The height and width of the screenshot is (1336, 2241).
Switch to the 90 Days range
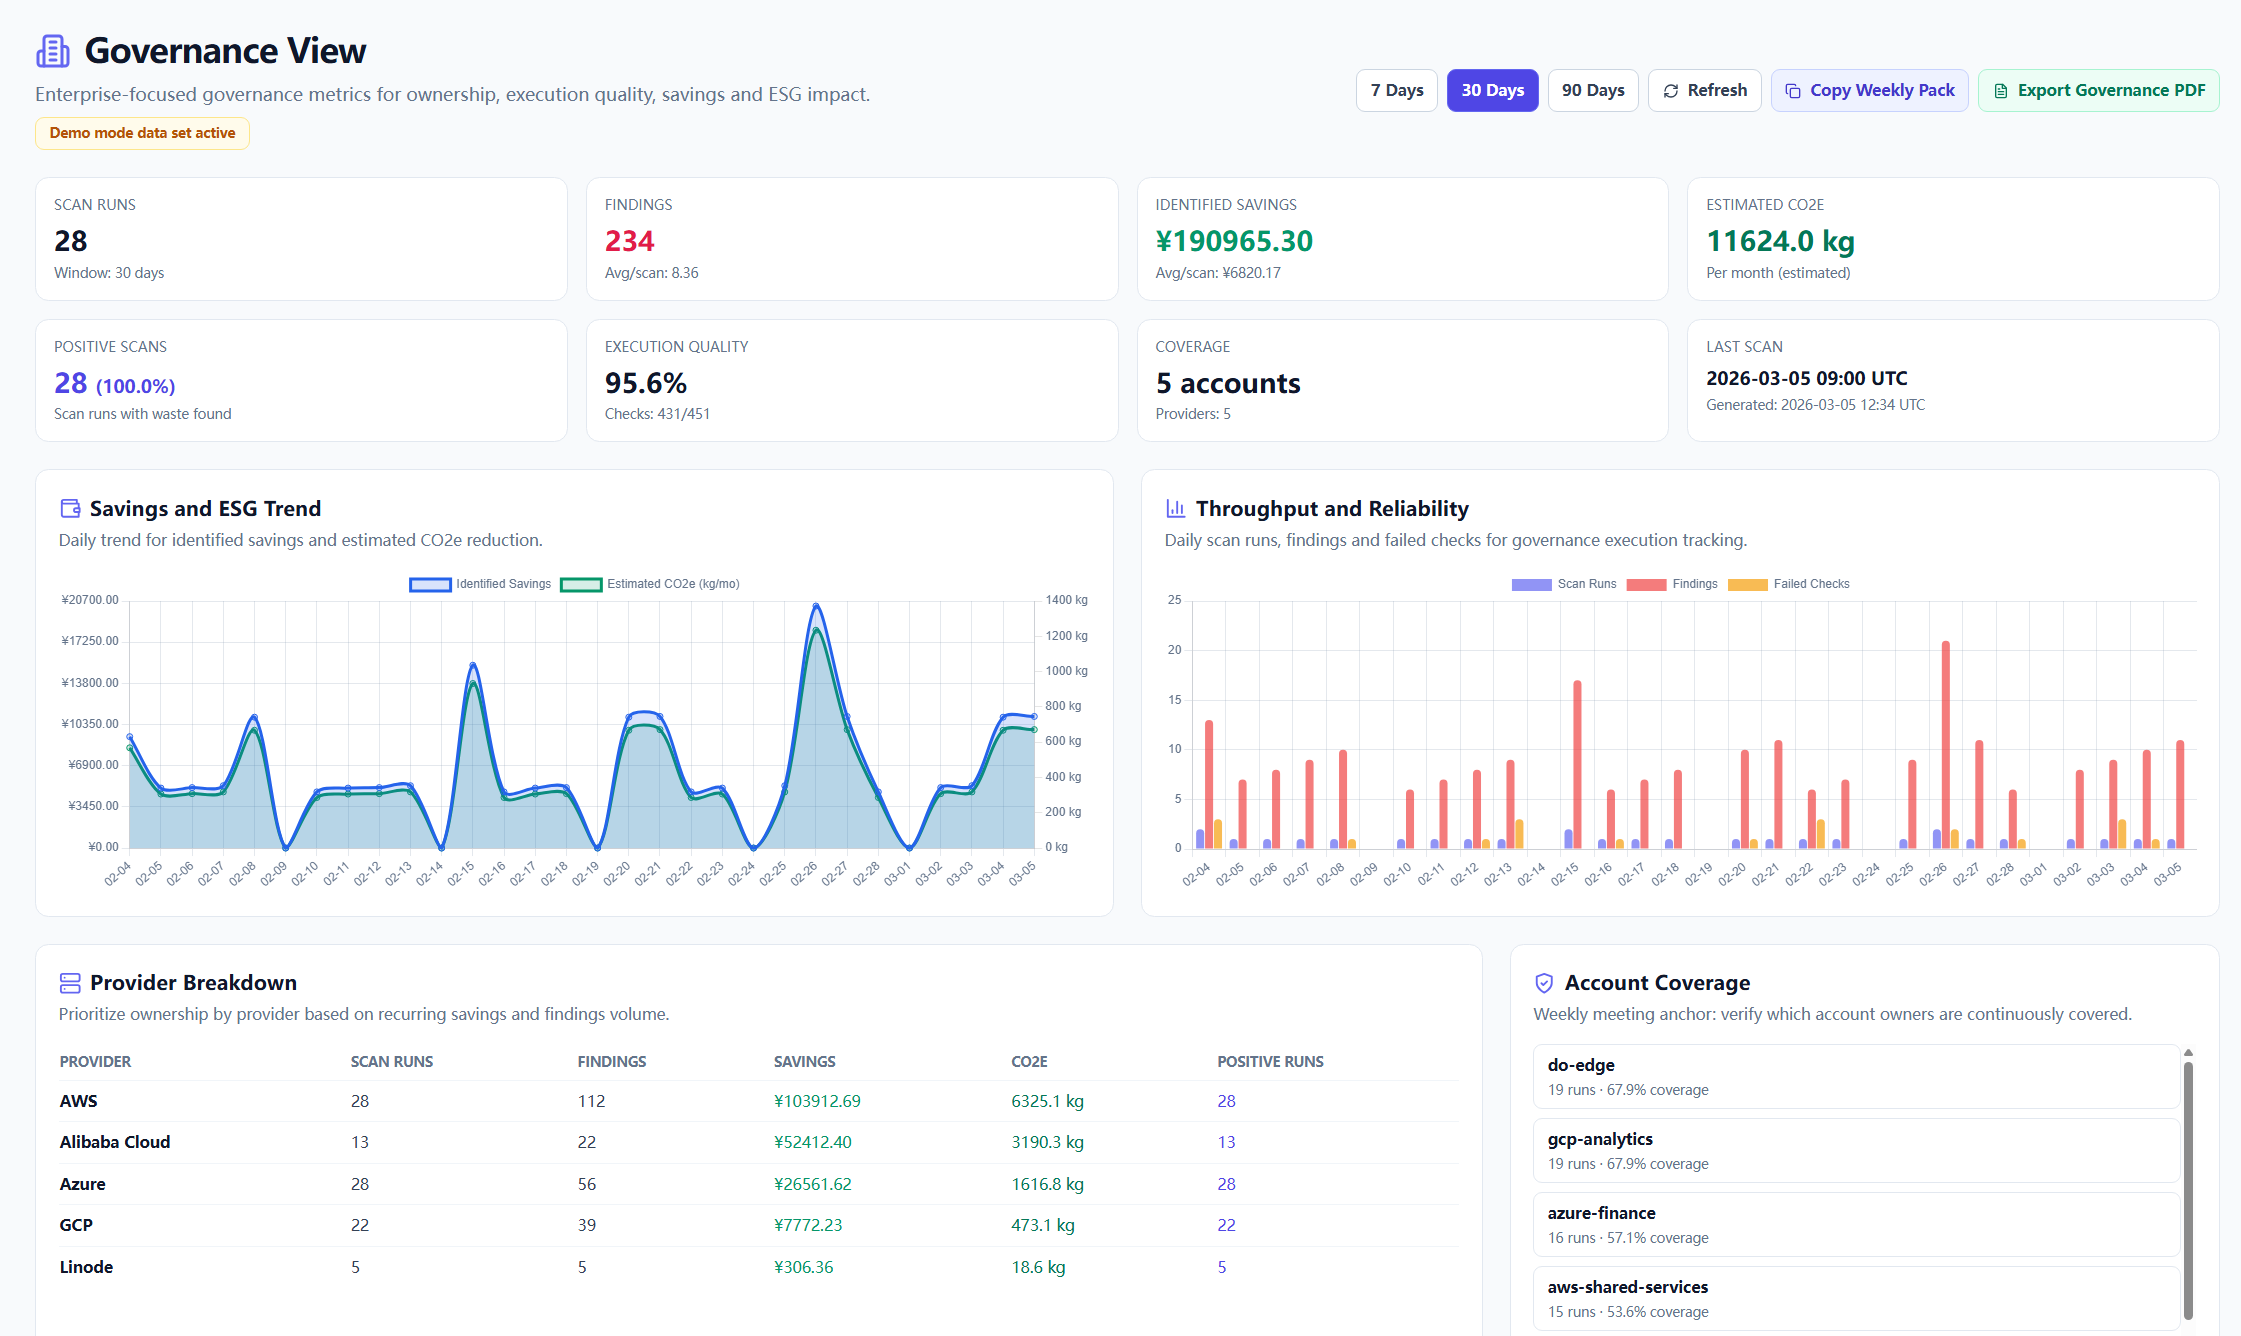[1592, 90]
